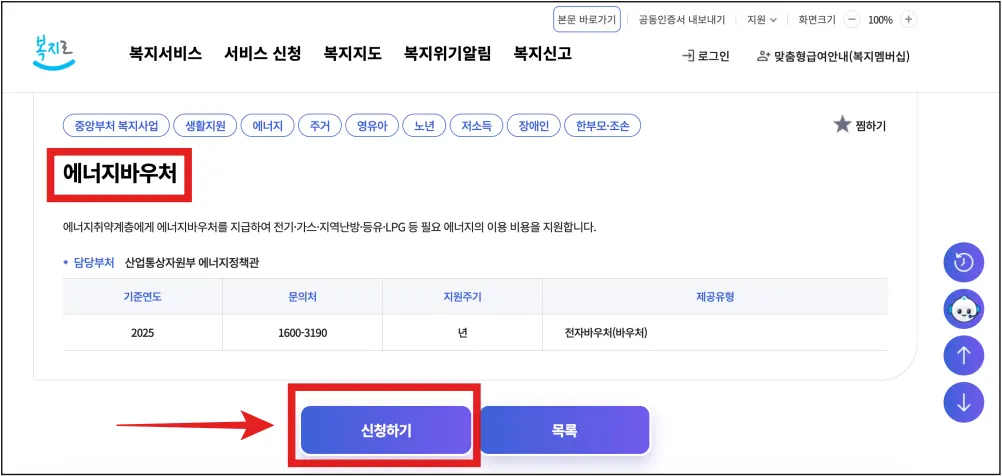Click 공동인증서 내보내기 link
Screen dimensions: 1002x476
pos(682,20)
